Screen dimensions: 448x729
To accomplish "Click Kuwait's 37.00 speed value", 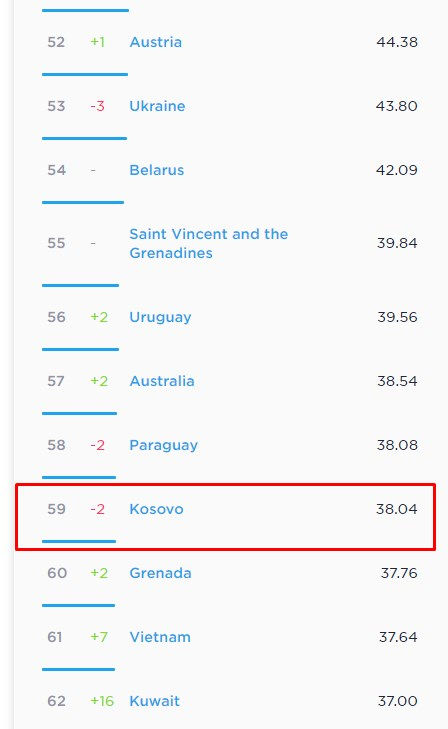I will coord(397,701).
